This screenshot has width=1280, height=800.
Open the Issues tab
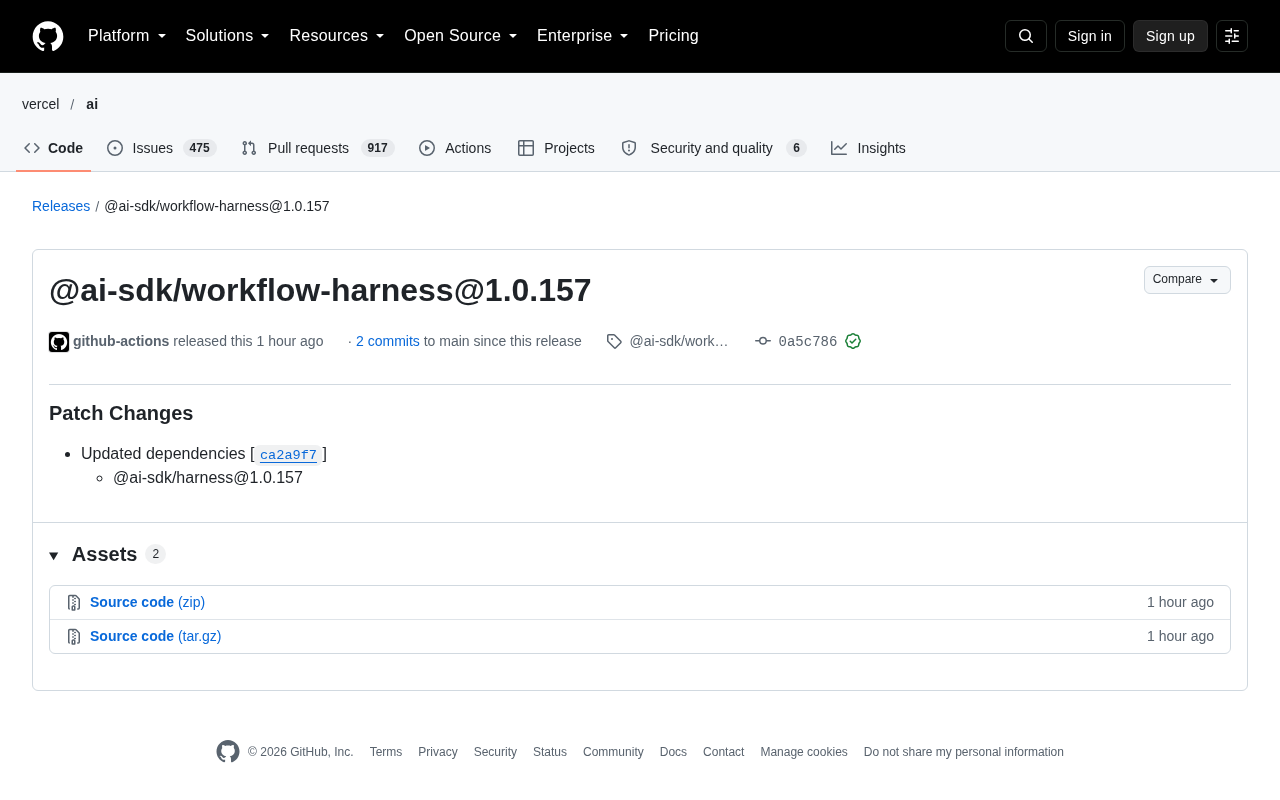point(161,148)
